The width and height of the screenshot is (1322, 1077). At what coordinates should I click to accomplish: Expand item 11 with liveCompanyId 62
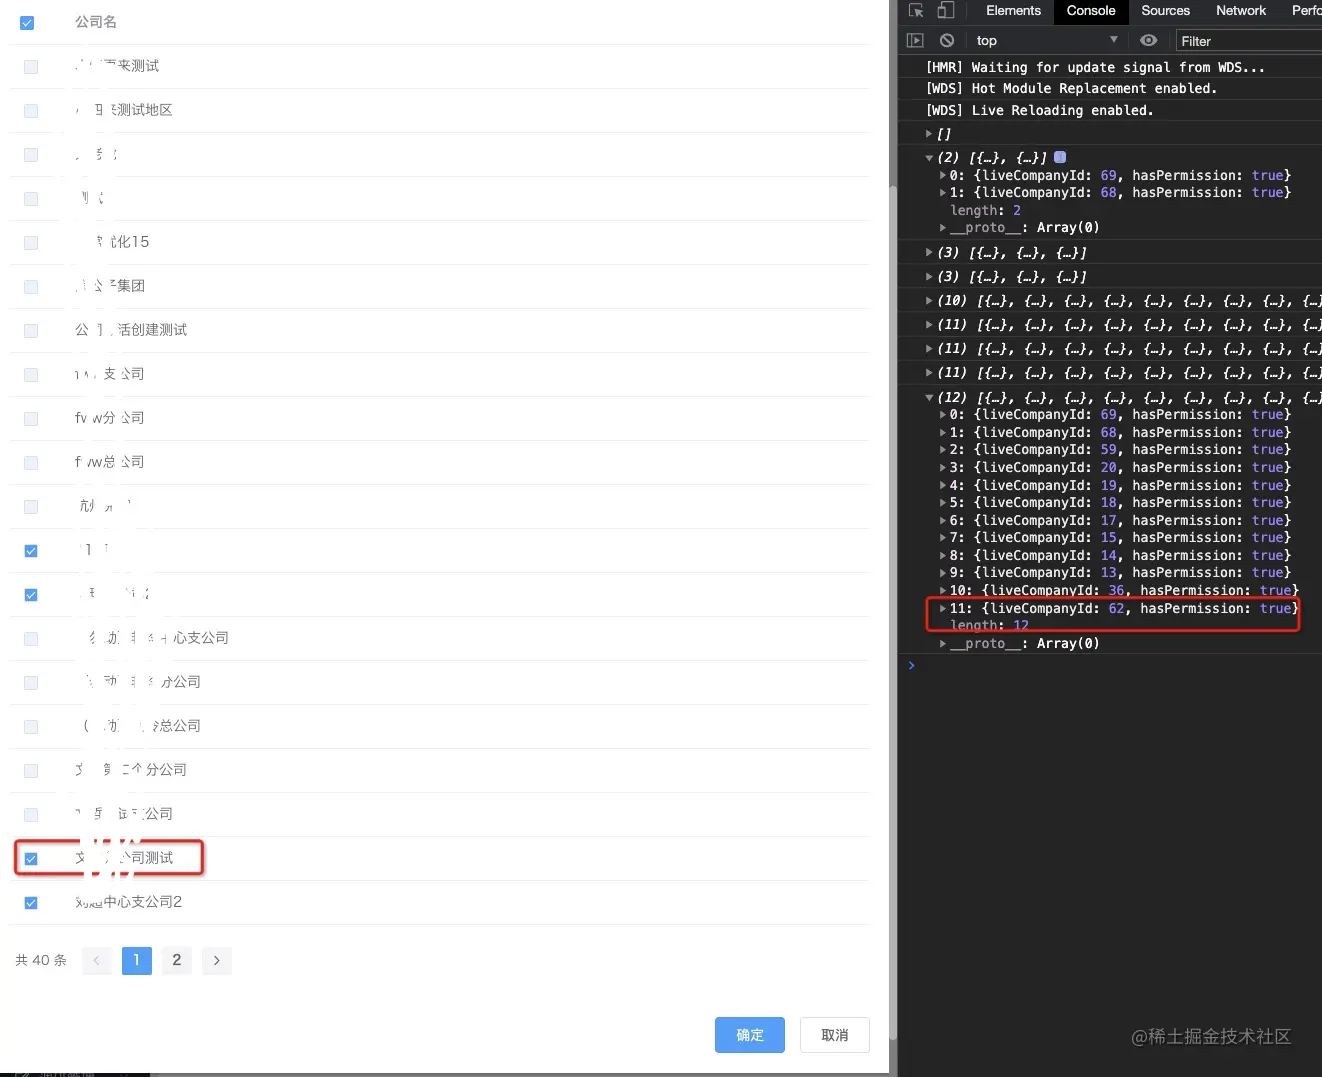942,608
